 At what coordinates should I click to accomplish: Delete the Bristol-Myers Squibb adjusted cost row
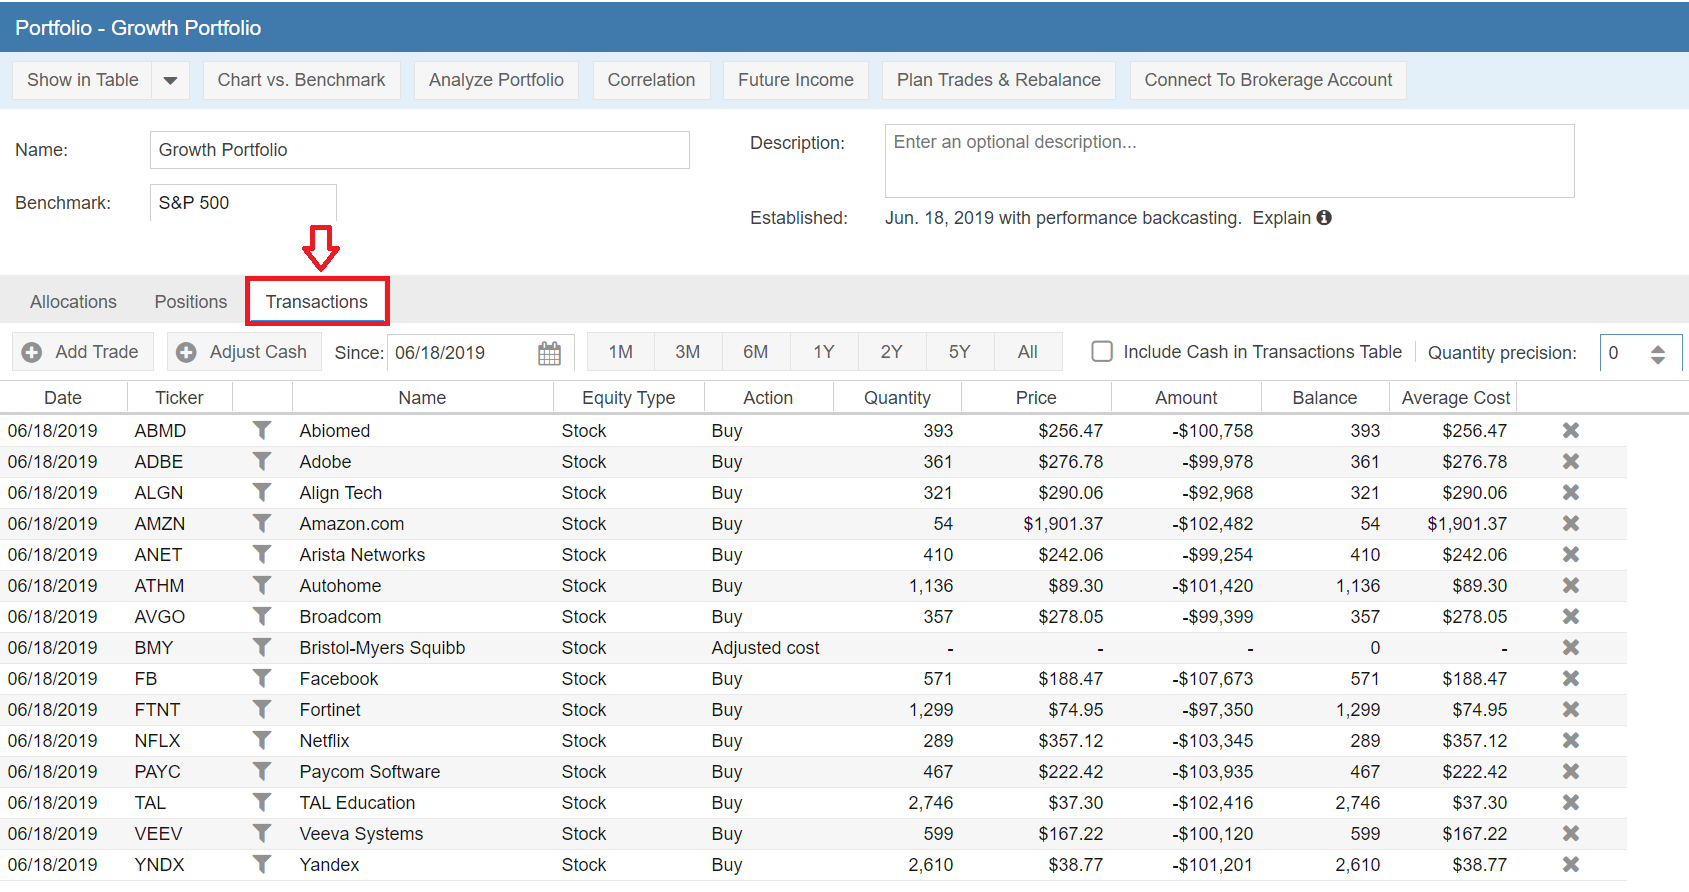[x=1571, y=647]
